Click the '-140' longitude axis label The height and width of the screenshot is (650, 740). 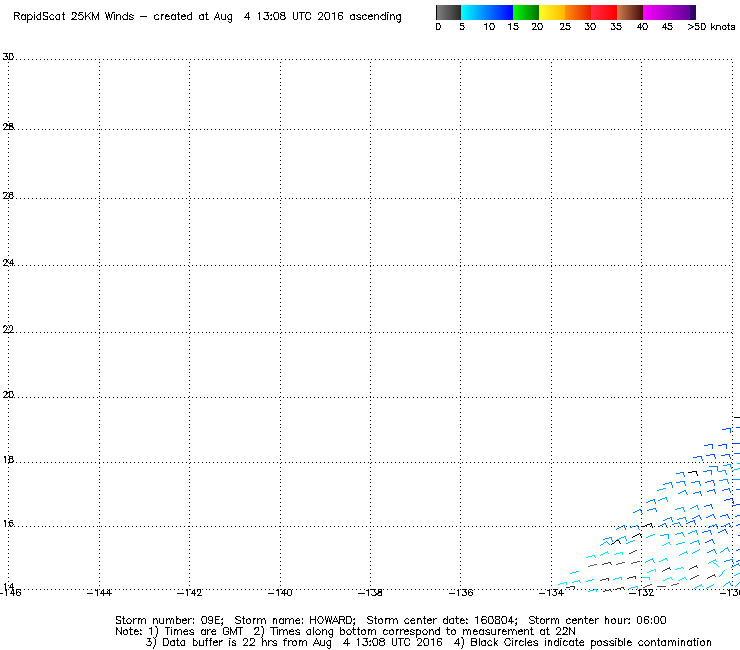(280, 593)
